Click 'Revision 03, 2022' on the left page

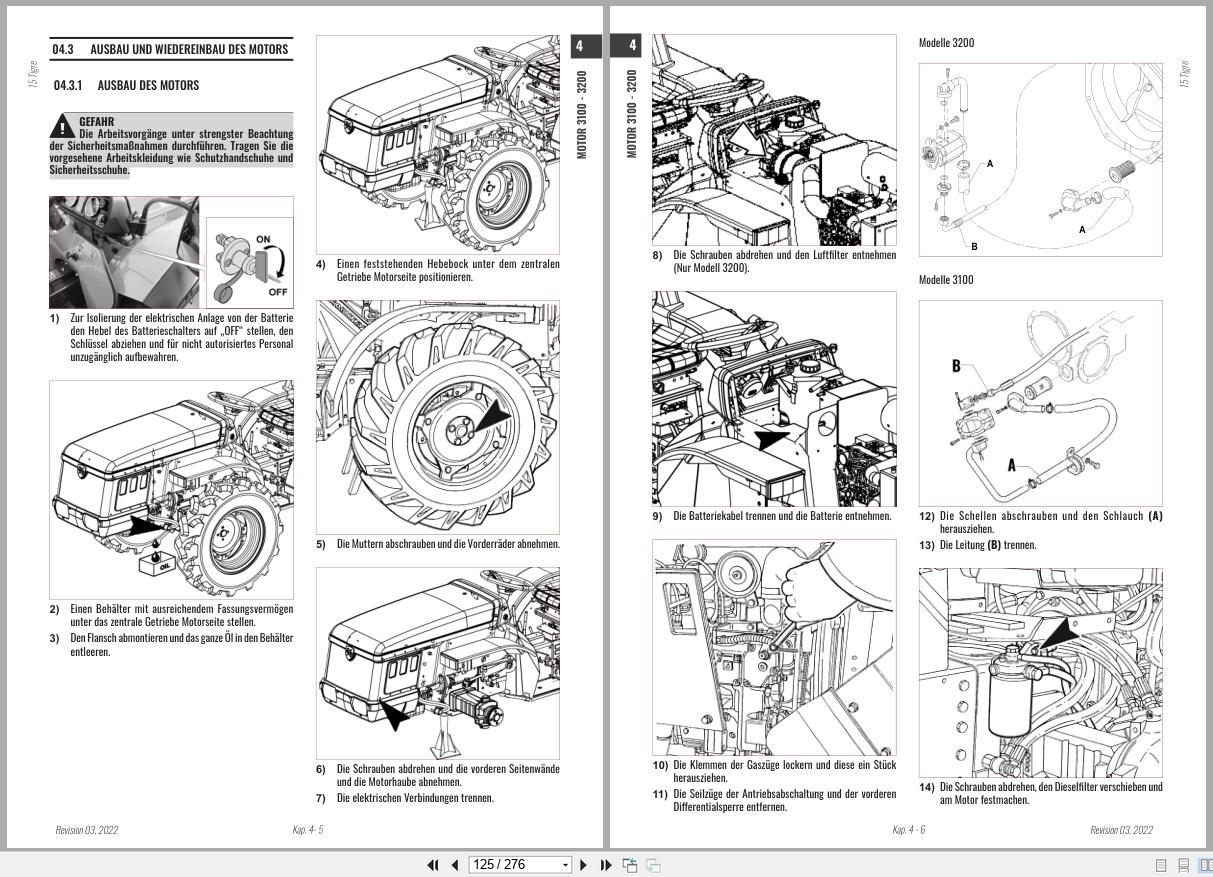pos(87,830)
